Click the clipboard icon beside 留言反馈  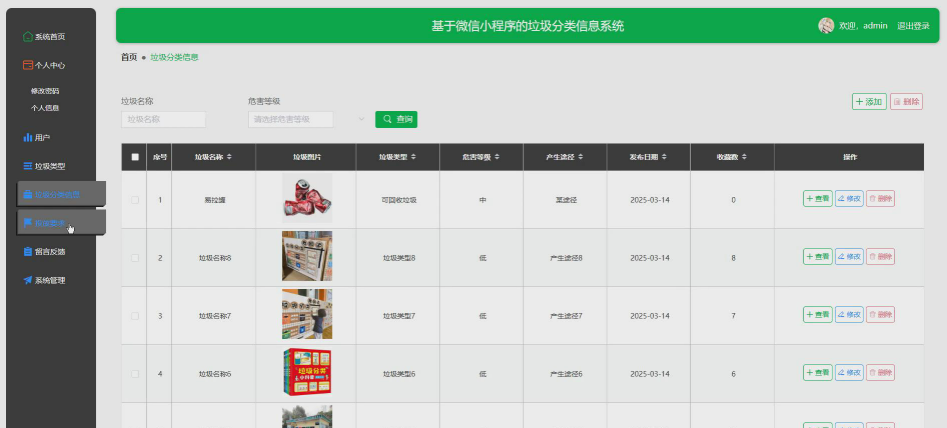point(27,252)
